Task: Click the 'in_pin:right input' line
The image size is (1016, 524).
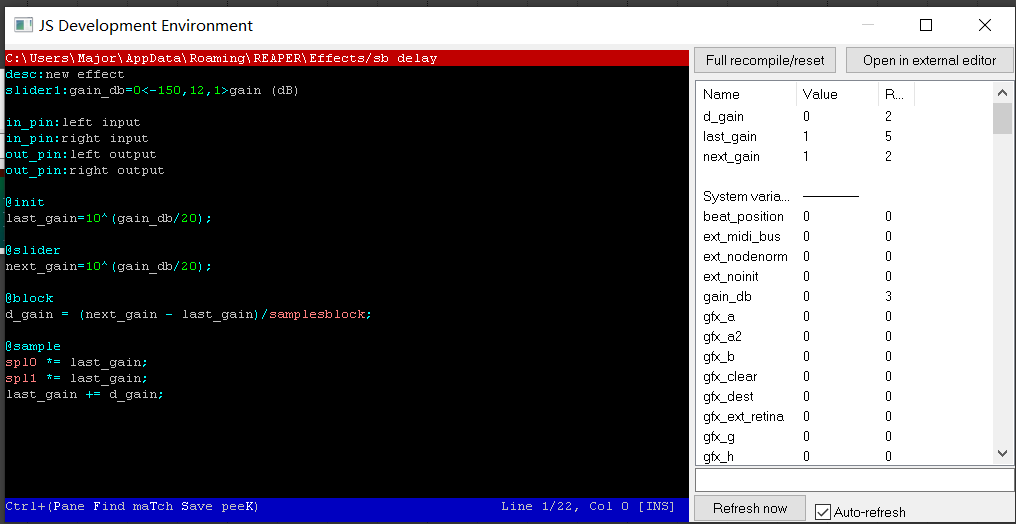Action: pos(76,139)
